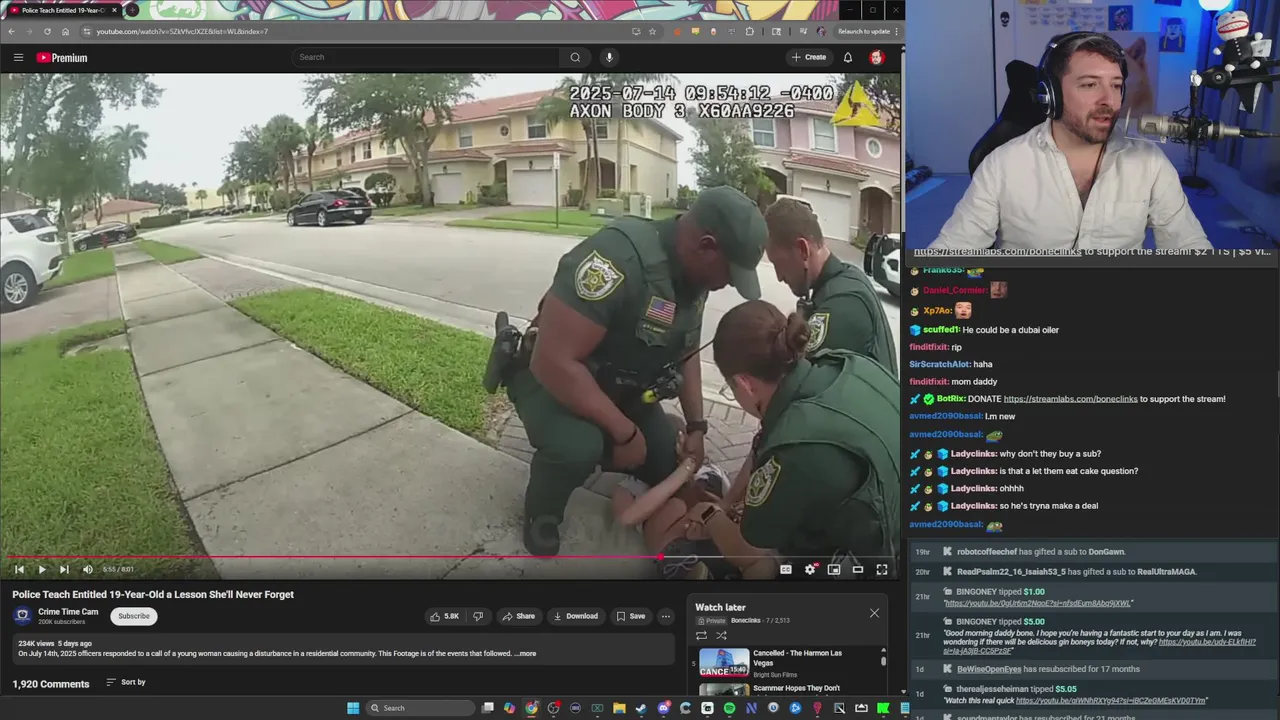Toggle theater mode on the player
The height and width of the screenshot is (720, 1280).
click(858, 569)
